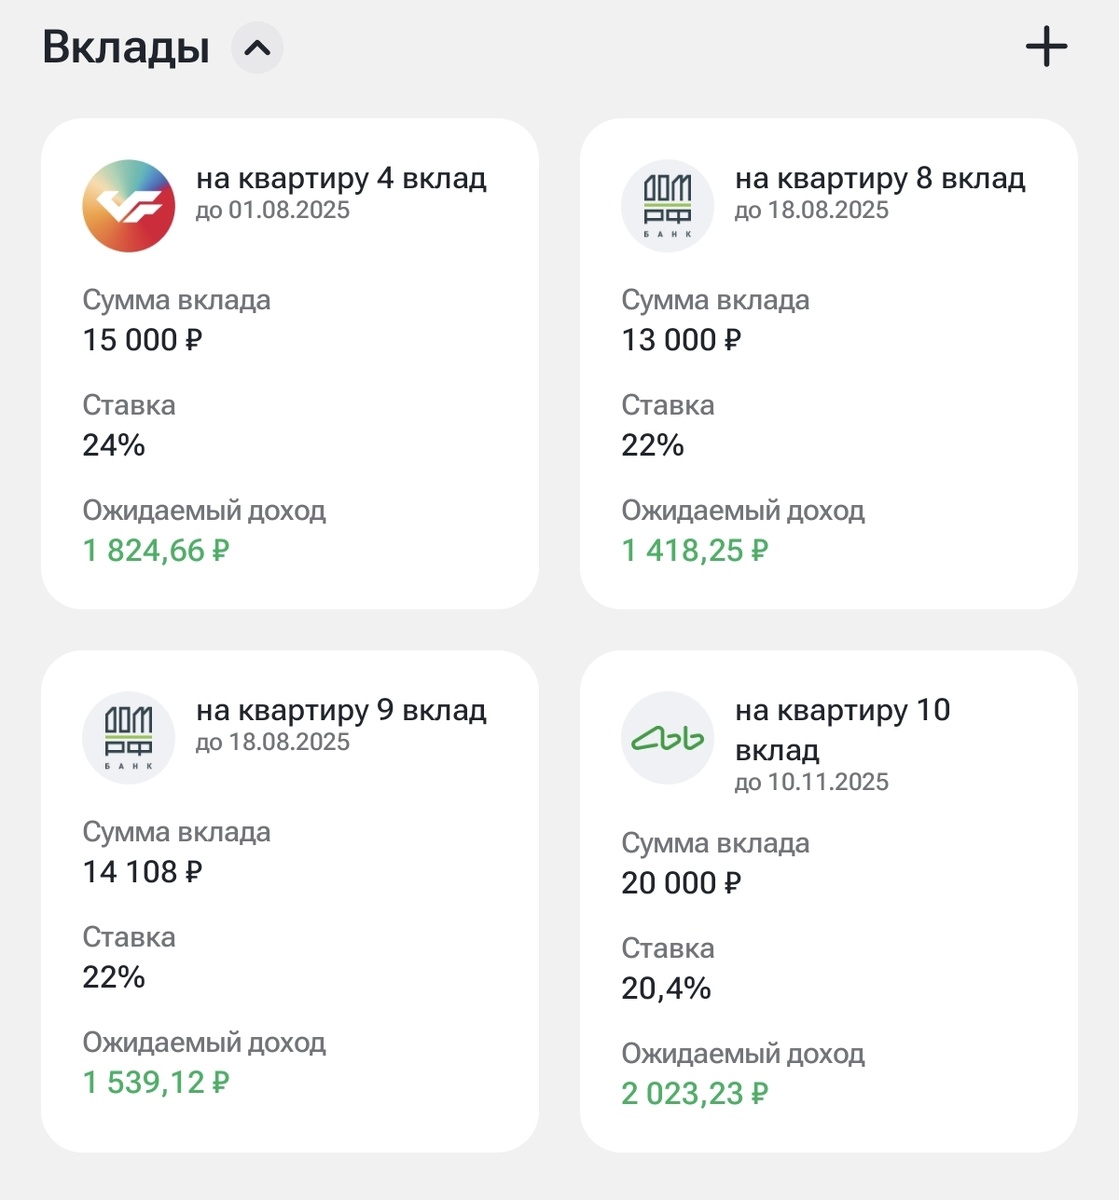
Task: Click ДОМ.РФ bank logo on 9 вклад
Action: tap(128, 737)
